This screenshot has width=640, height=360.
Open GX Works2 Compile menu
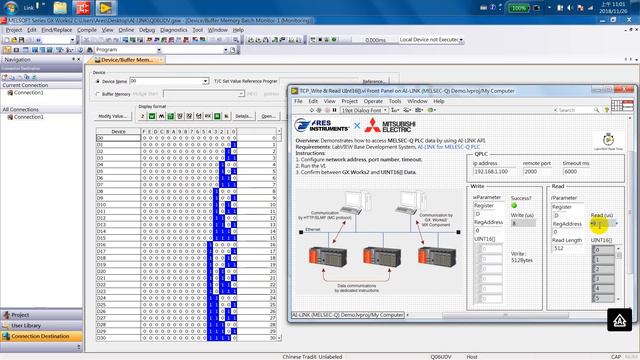[87, 30]
